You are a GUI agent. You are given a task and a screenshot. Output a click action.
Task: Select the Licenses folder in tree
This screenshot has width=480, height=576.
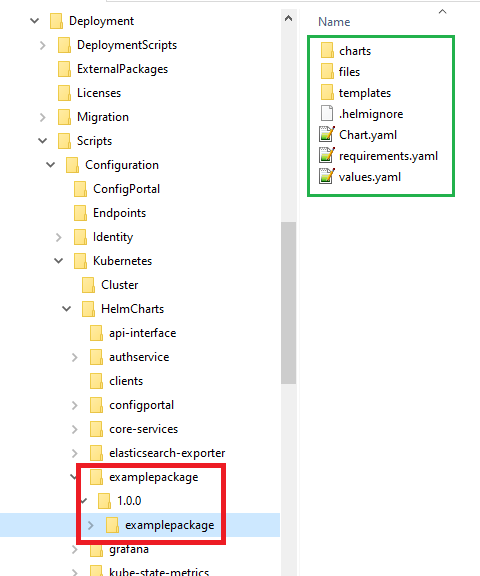89,93
